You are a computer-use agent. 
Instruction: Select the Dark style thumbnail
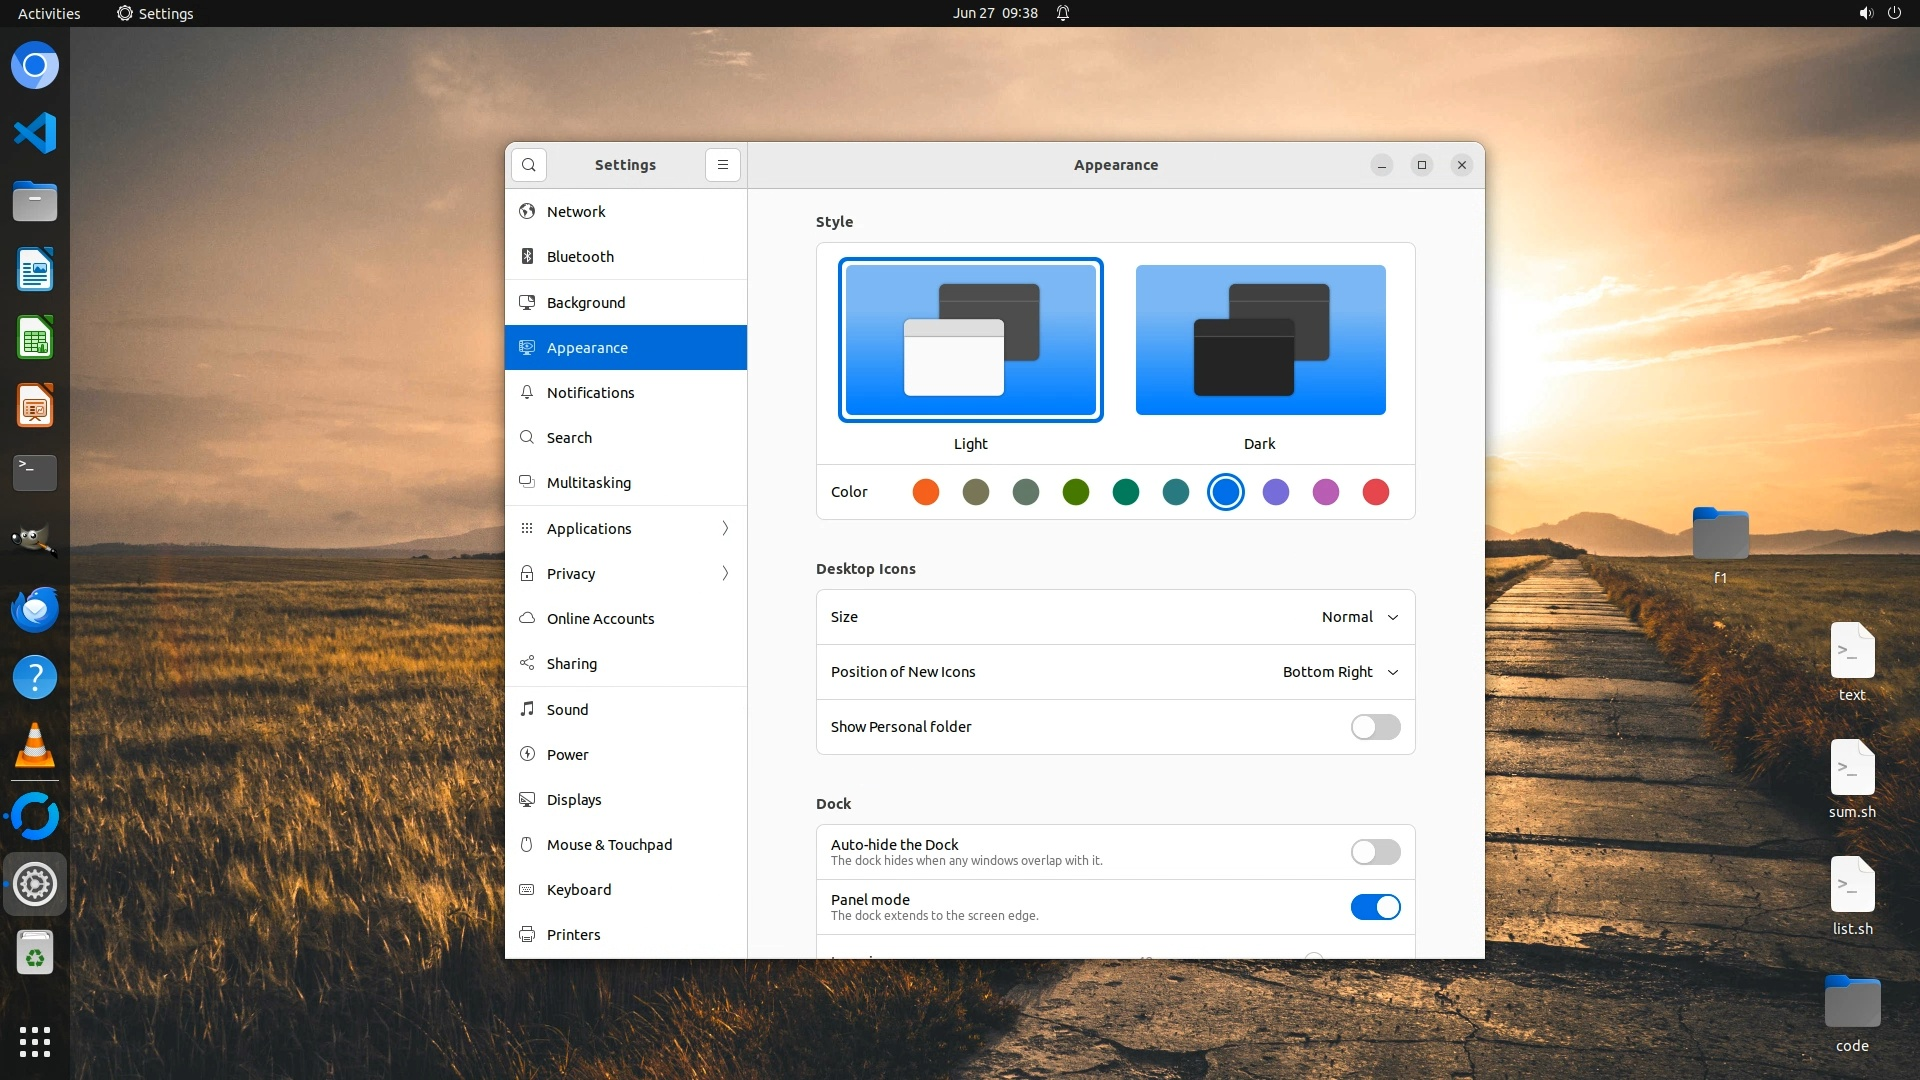[1260, 340]
